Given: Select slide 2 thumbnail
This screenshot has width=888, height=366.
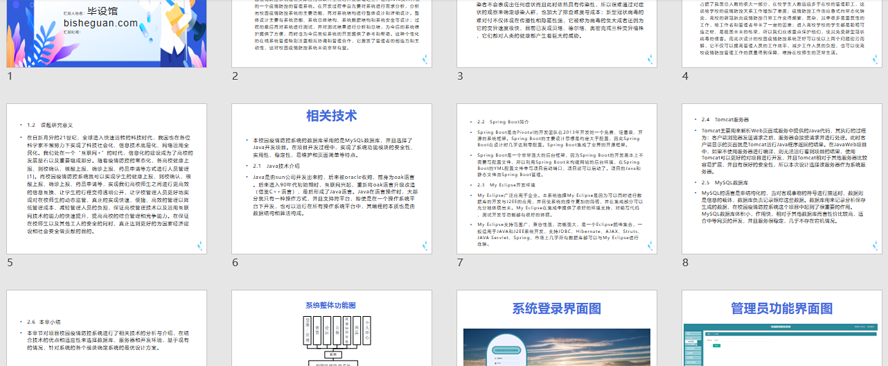Looking at the screenshot, I should pos(331,33).
